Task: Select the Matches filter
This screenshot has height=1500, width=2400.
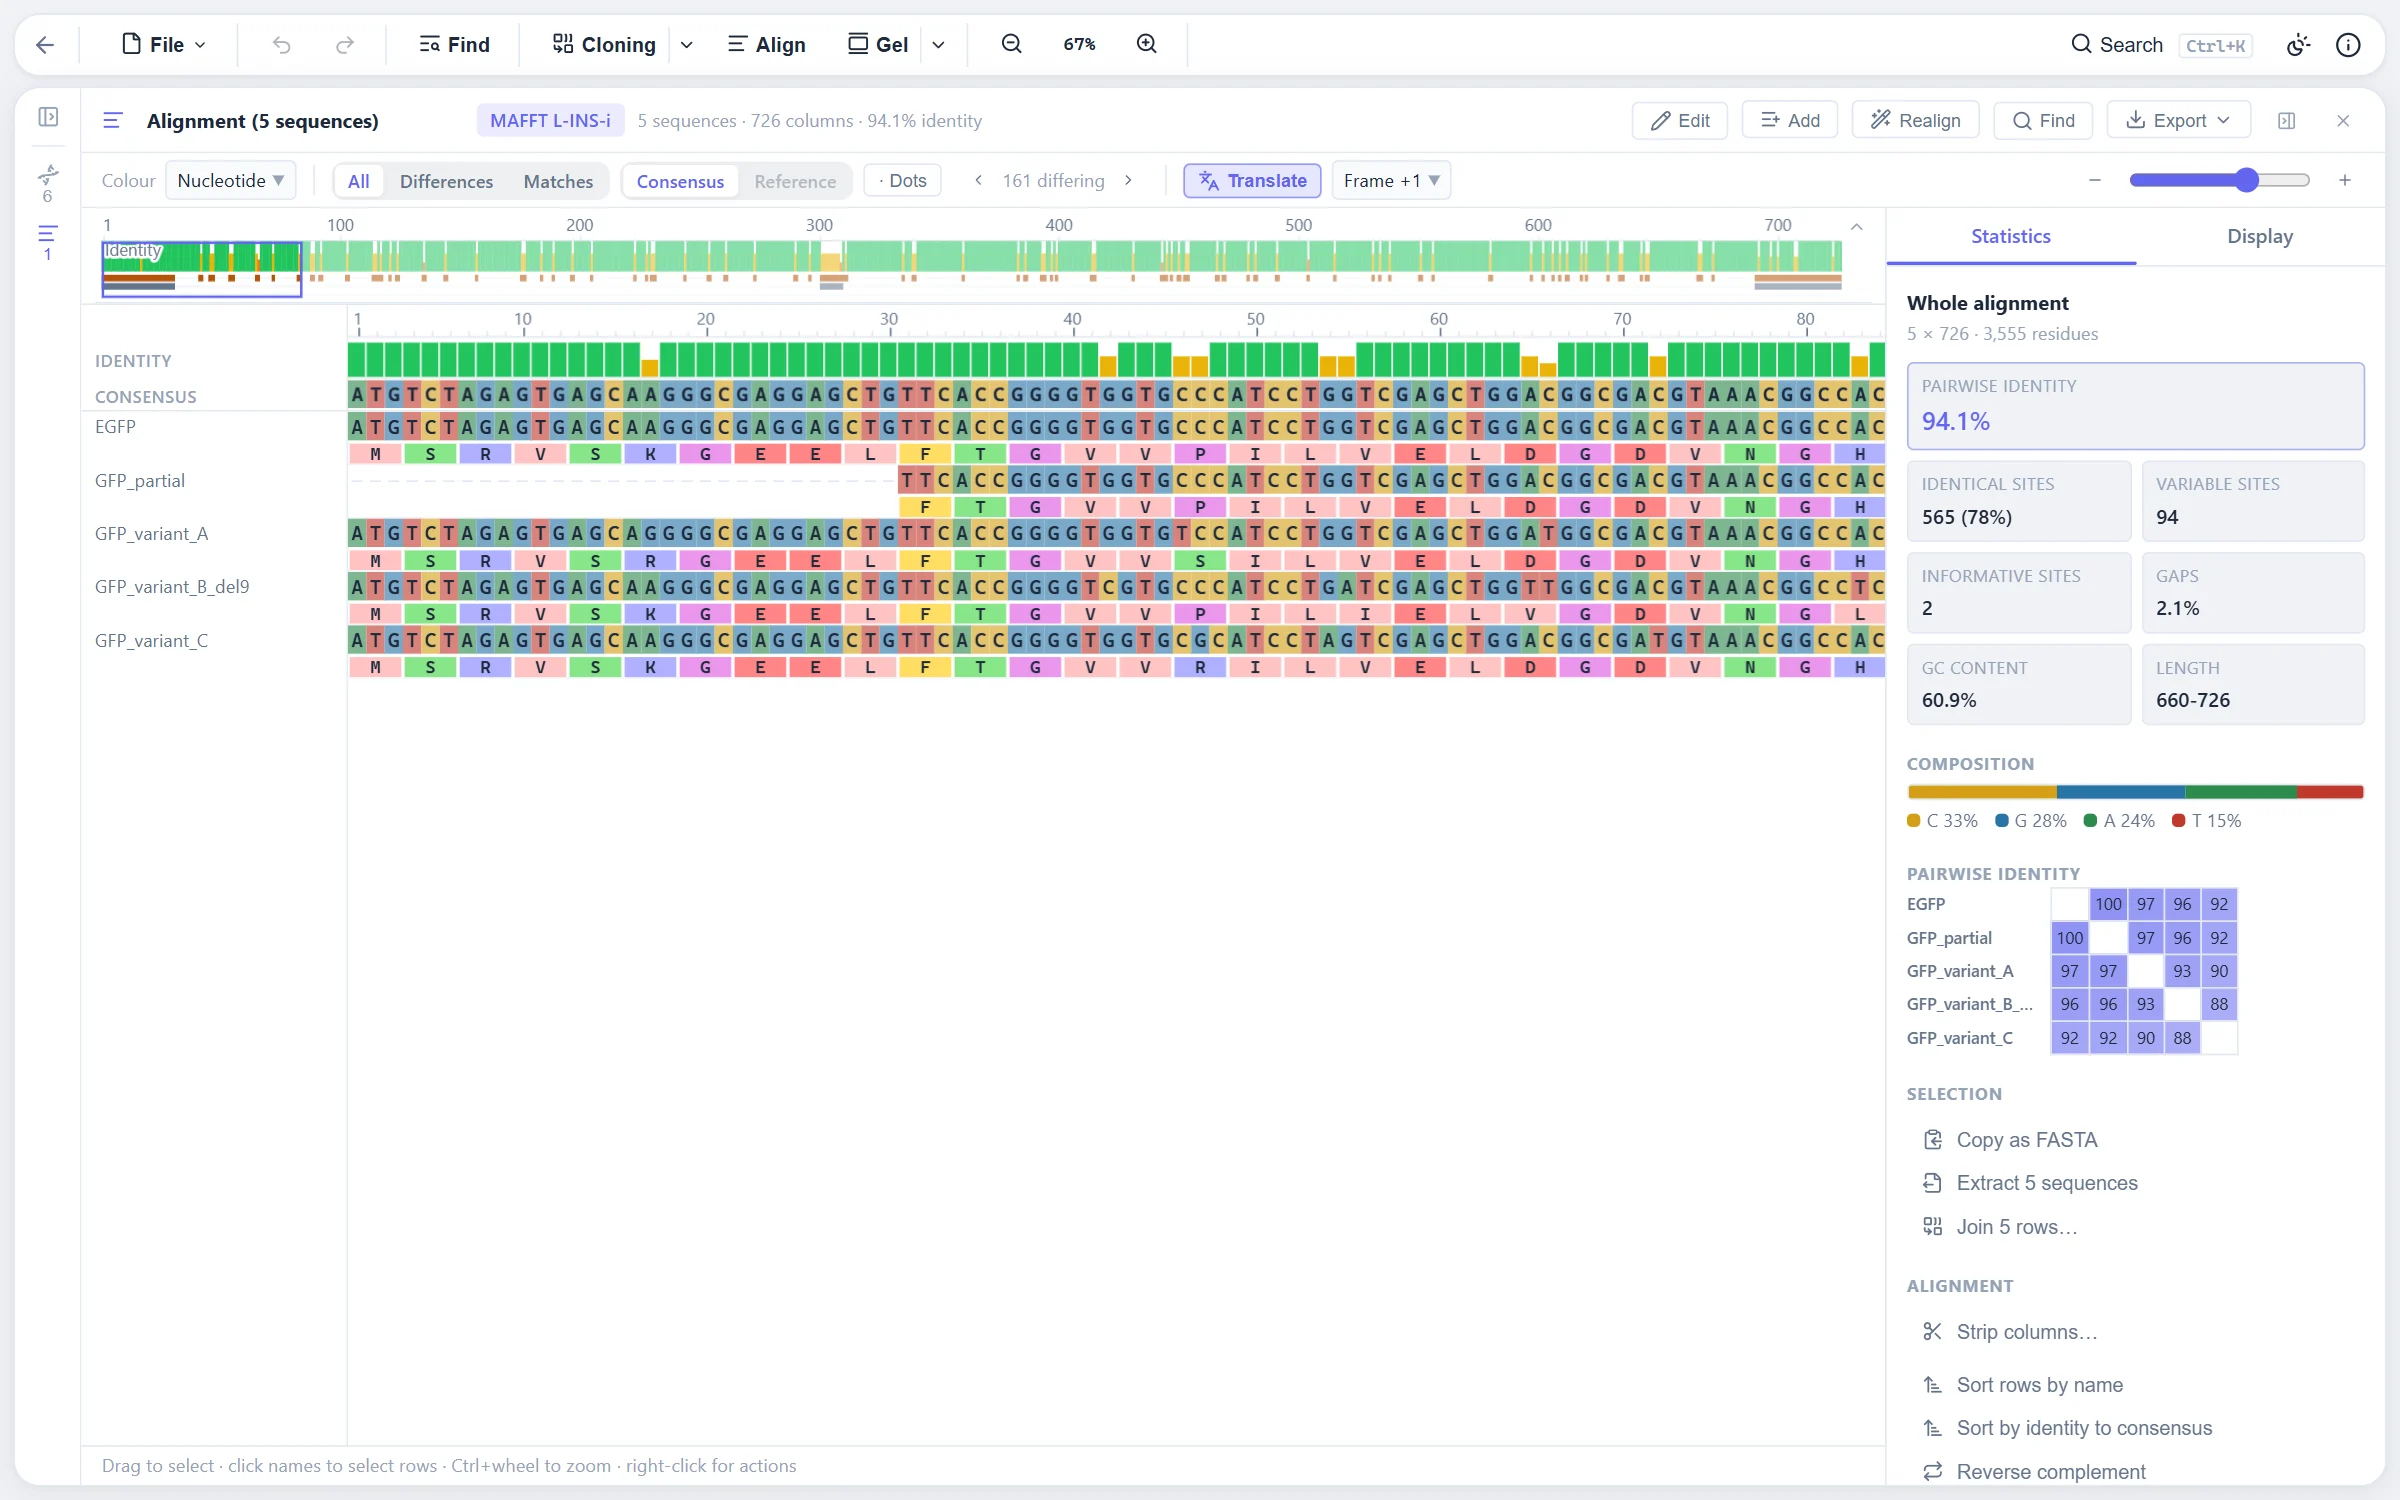Action: [558, 181]
